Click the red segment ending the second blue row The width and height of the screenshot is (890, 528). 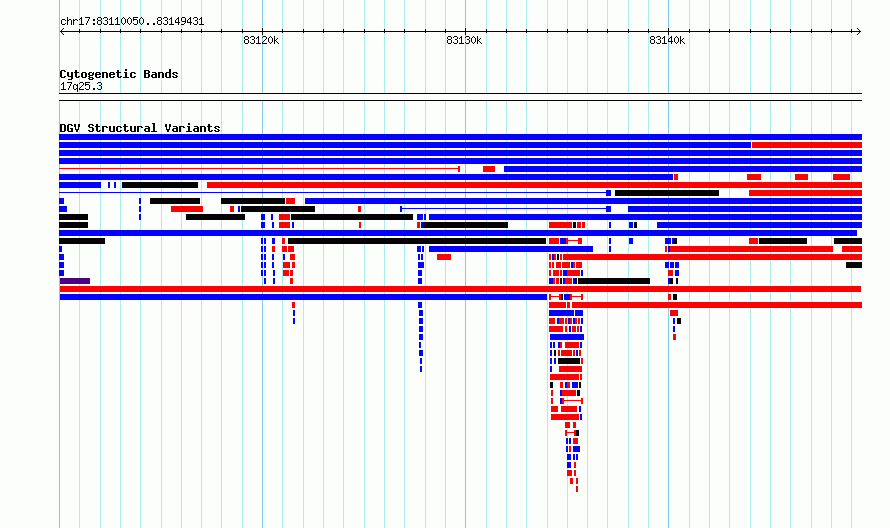(x=807, y=145)
